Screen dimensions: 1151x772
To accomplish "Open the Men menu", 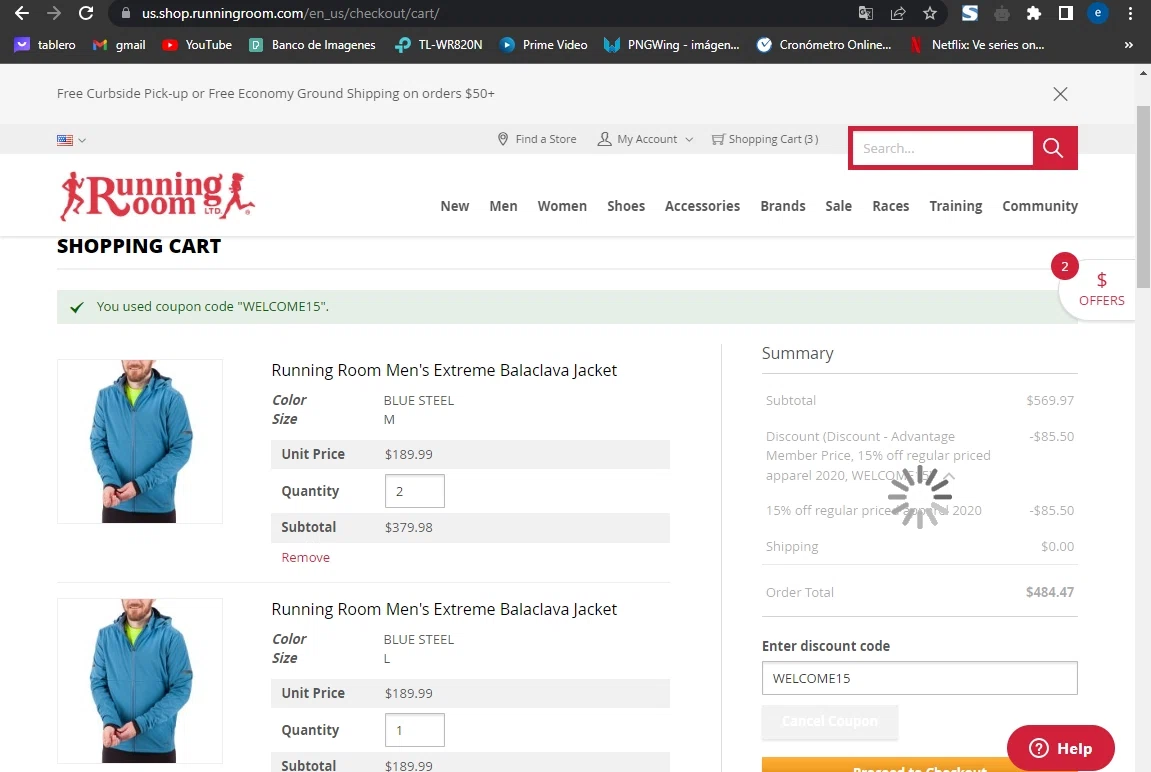I will click(503, 206).
